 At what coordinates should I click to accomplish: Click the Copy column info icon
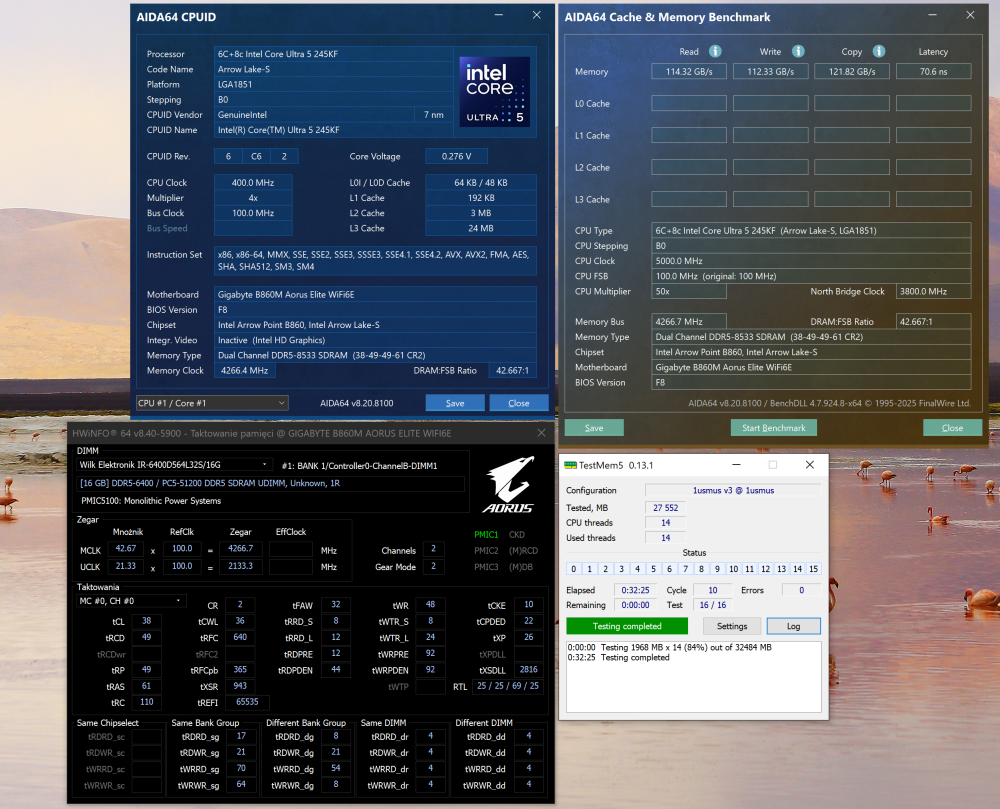point(878,51)
